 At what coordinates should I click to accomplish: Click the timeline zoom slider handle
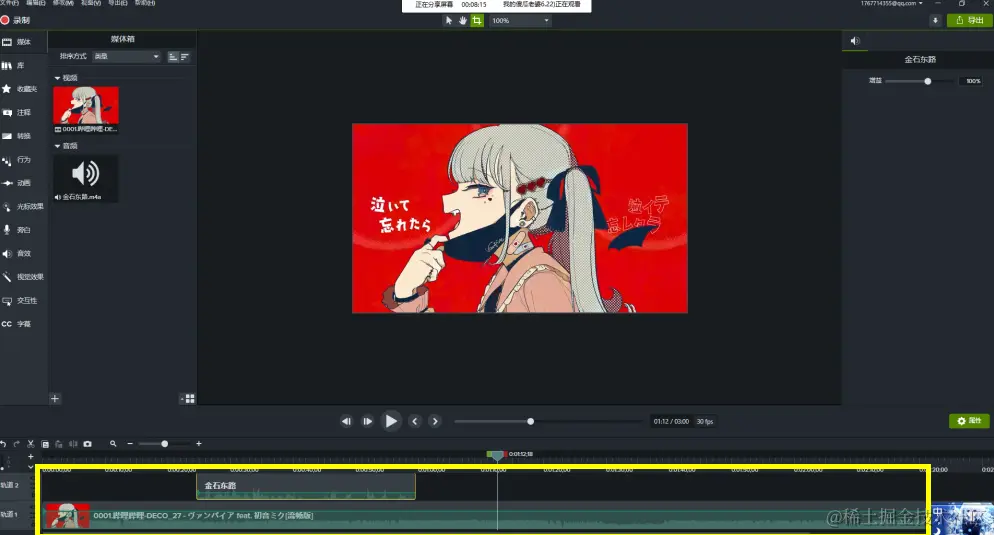[x=164, y=444]
